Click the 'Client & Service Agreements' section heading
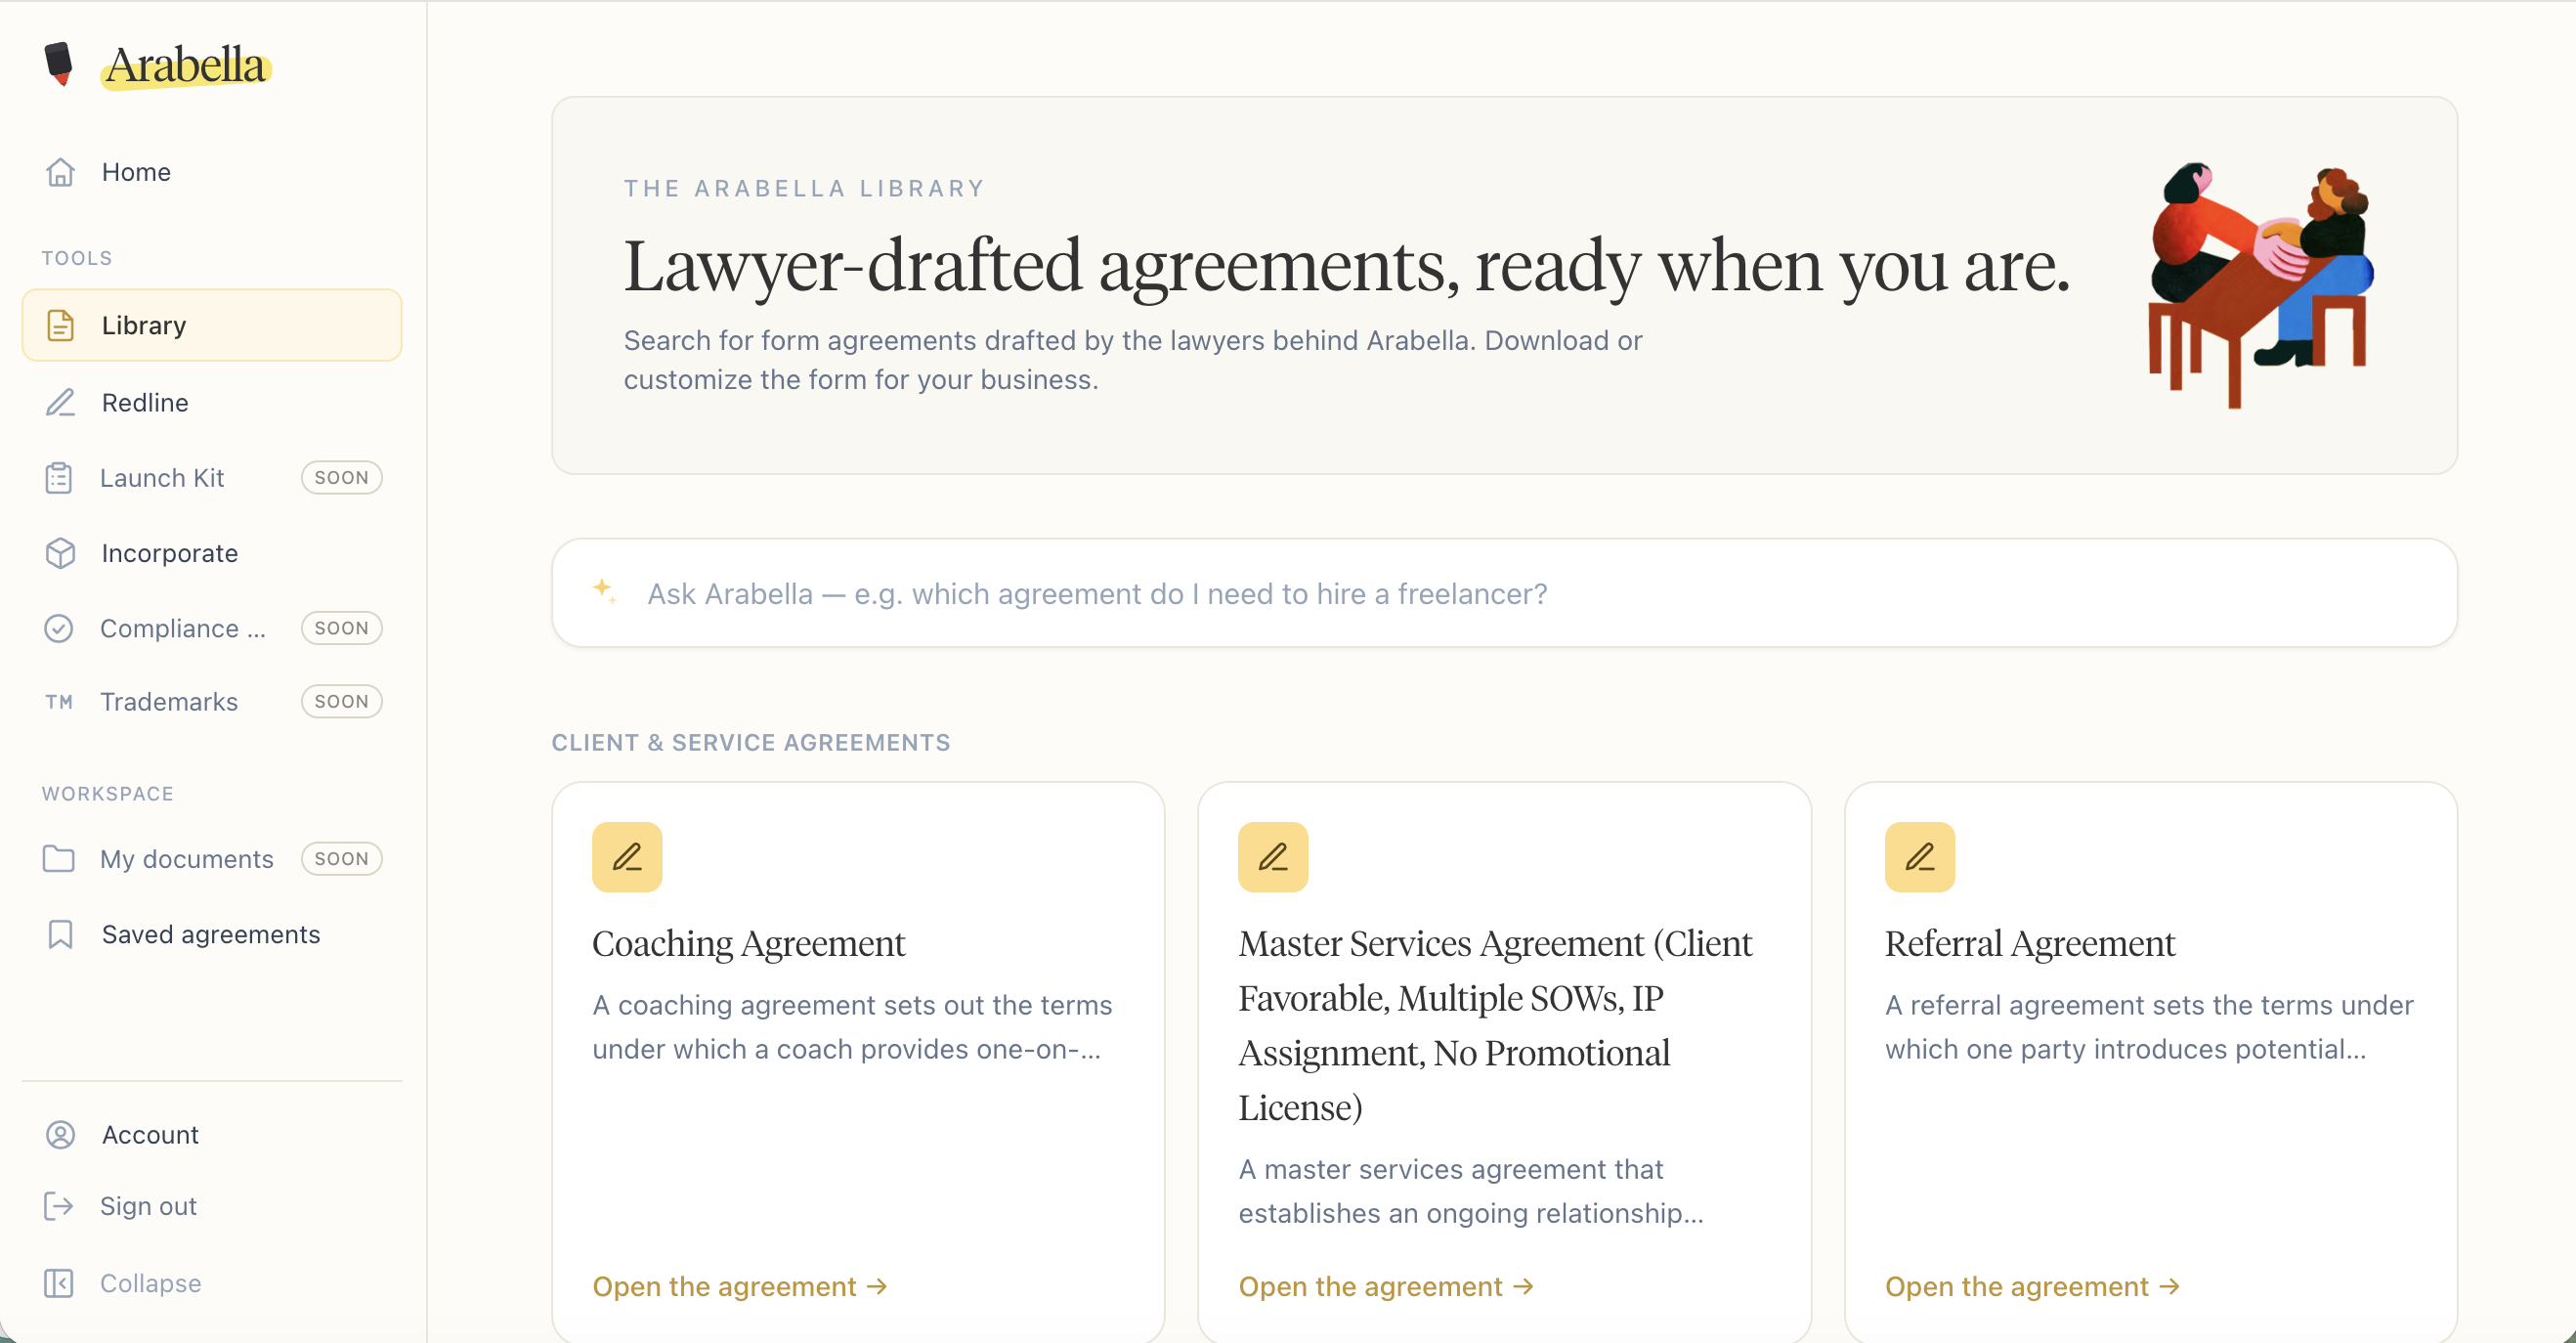This screenshot has width=2576, height=1343. pyautogui.click(x=751, y=742)
